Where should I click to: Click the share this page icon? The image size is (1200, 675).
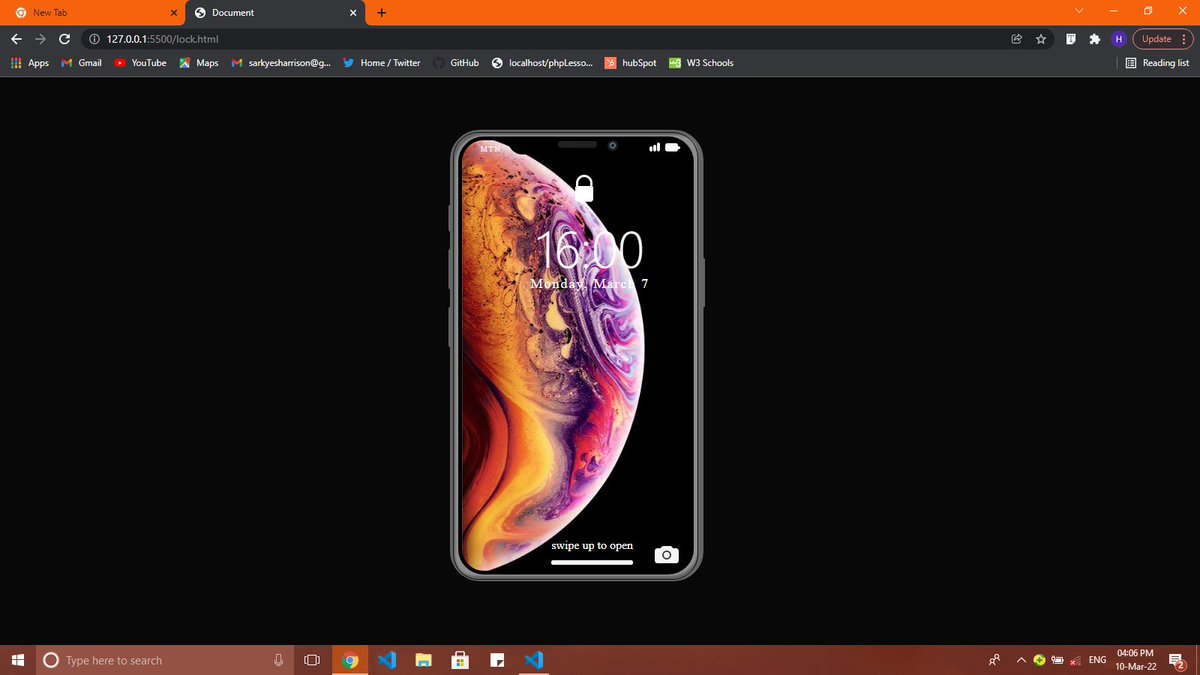[1017, 39]
